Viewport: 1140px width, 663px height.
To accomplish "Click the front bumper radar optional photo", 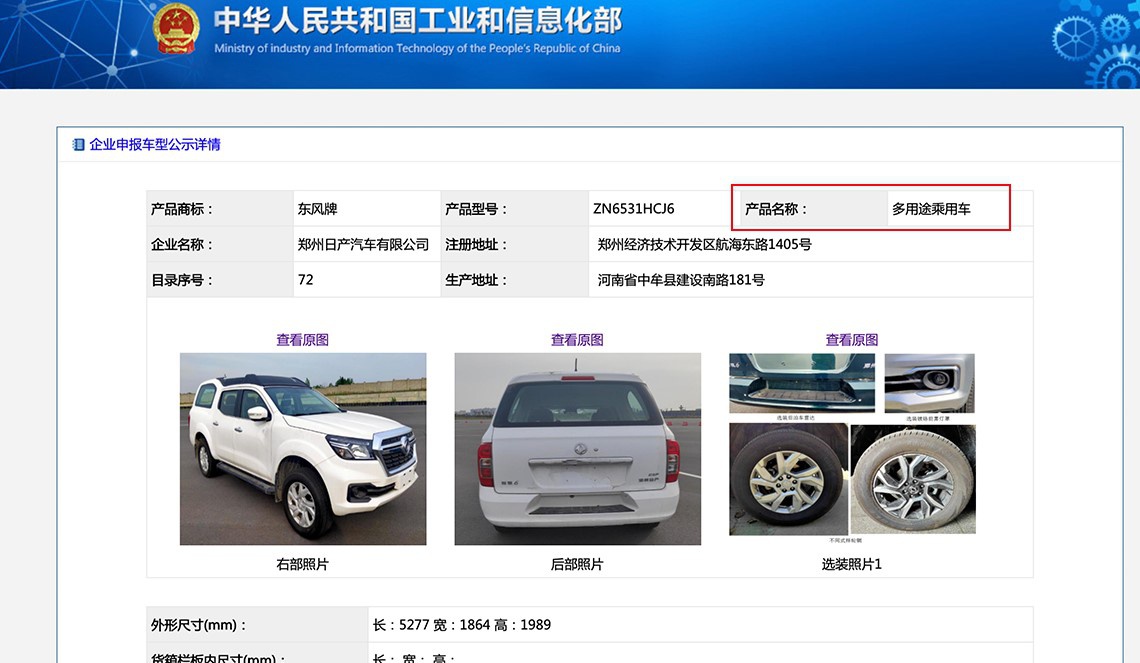I will [802, 383].
